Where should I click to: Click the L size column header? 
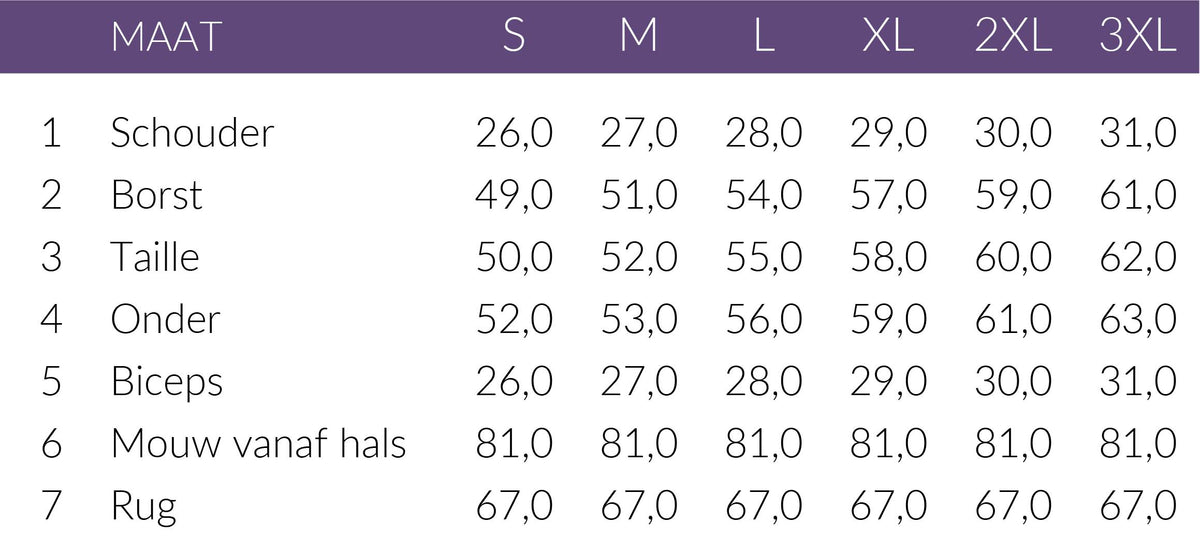pos(764,38)
